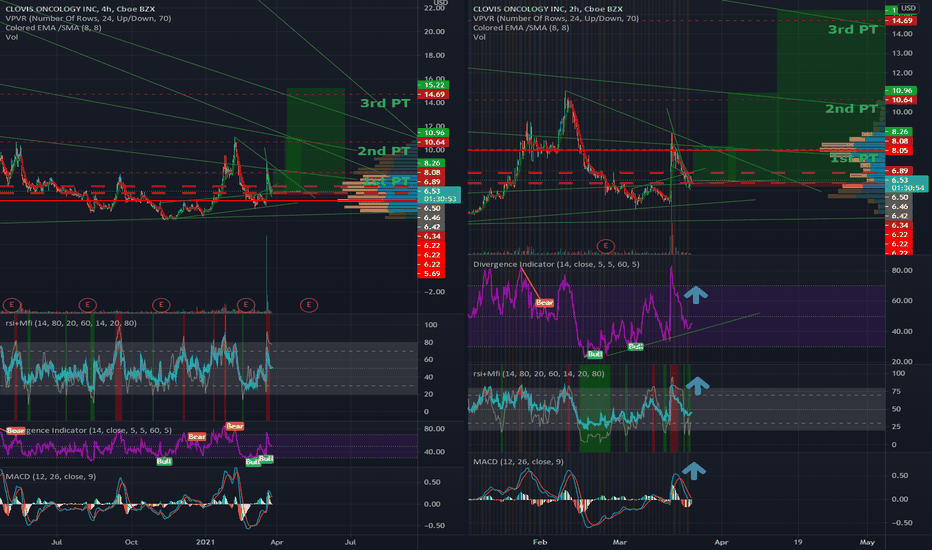Screen dimensions: 932x550
Task: Click the 1st PT text label on 4h chart
Action: 387,181
